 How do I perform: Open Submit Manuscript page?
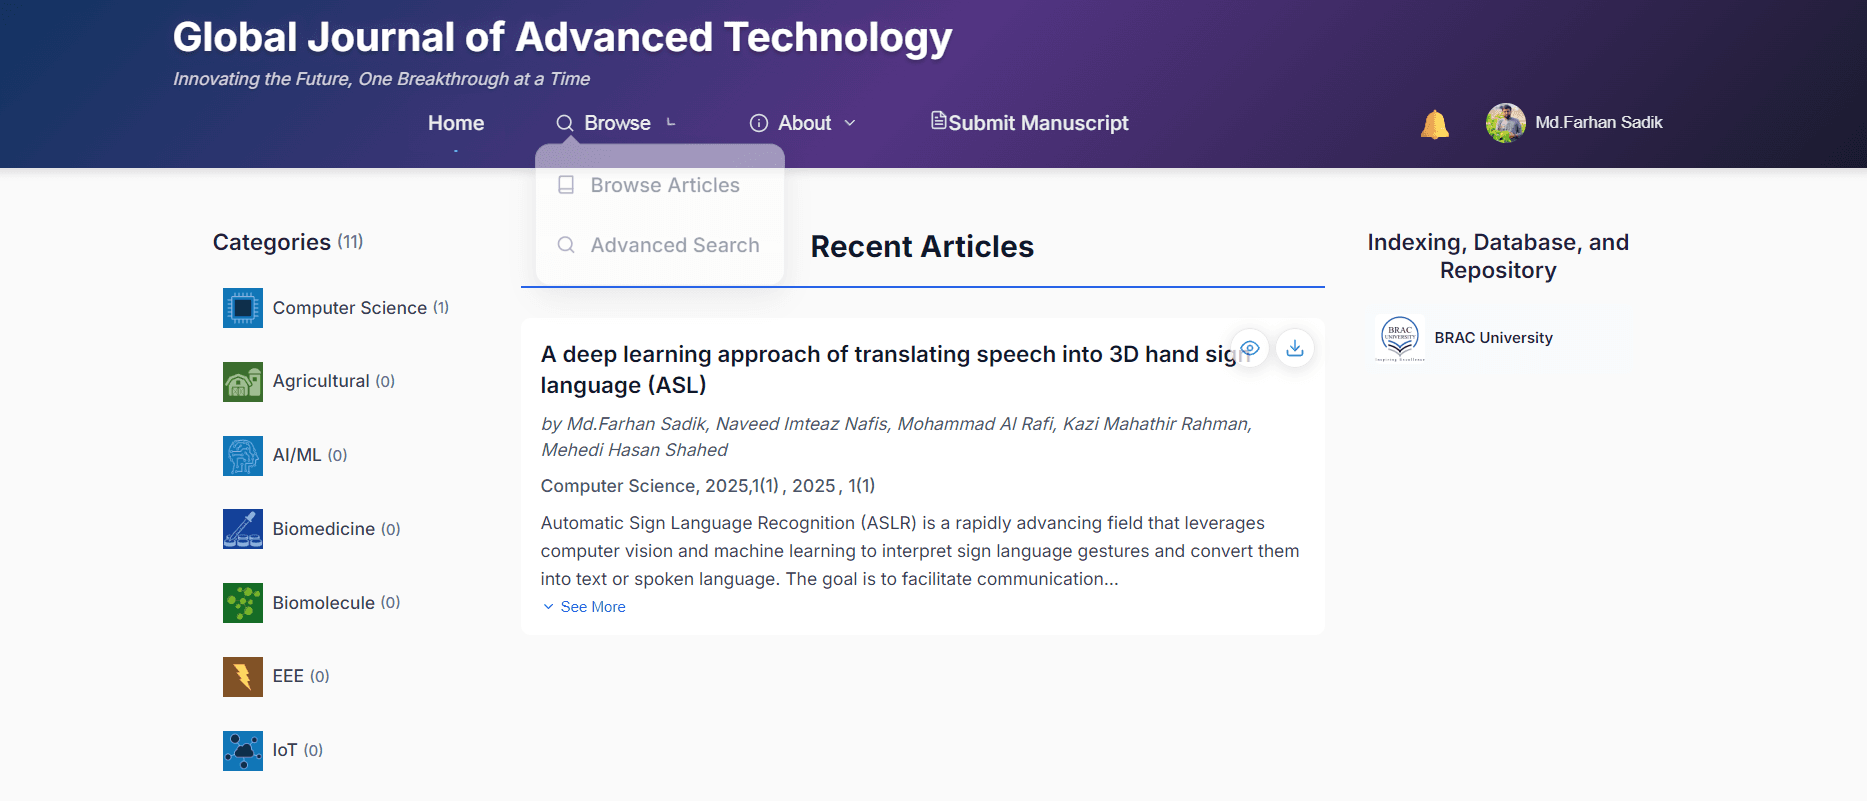point(1038,123)
